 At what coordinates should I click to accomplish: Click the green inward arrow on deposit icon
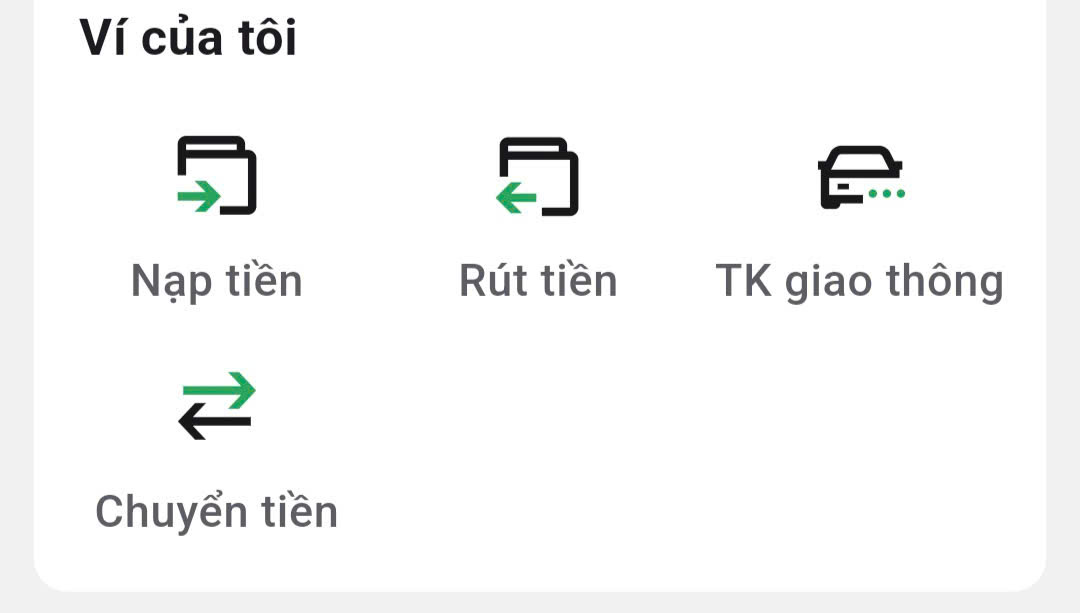(198, 196)
